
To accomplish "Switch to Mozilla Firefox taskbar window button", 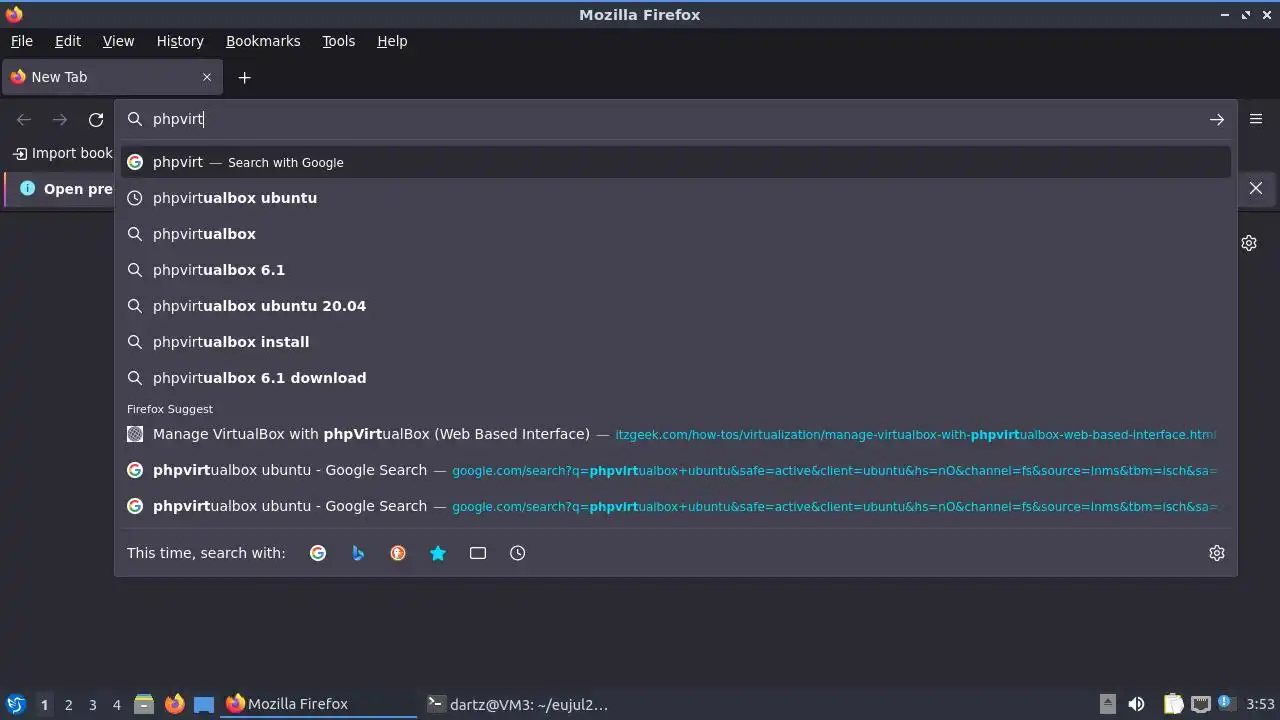I will pos(318,704).
